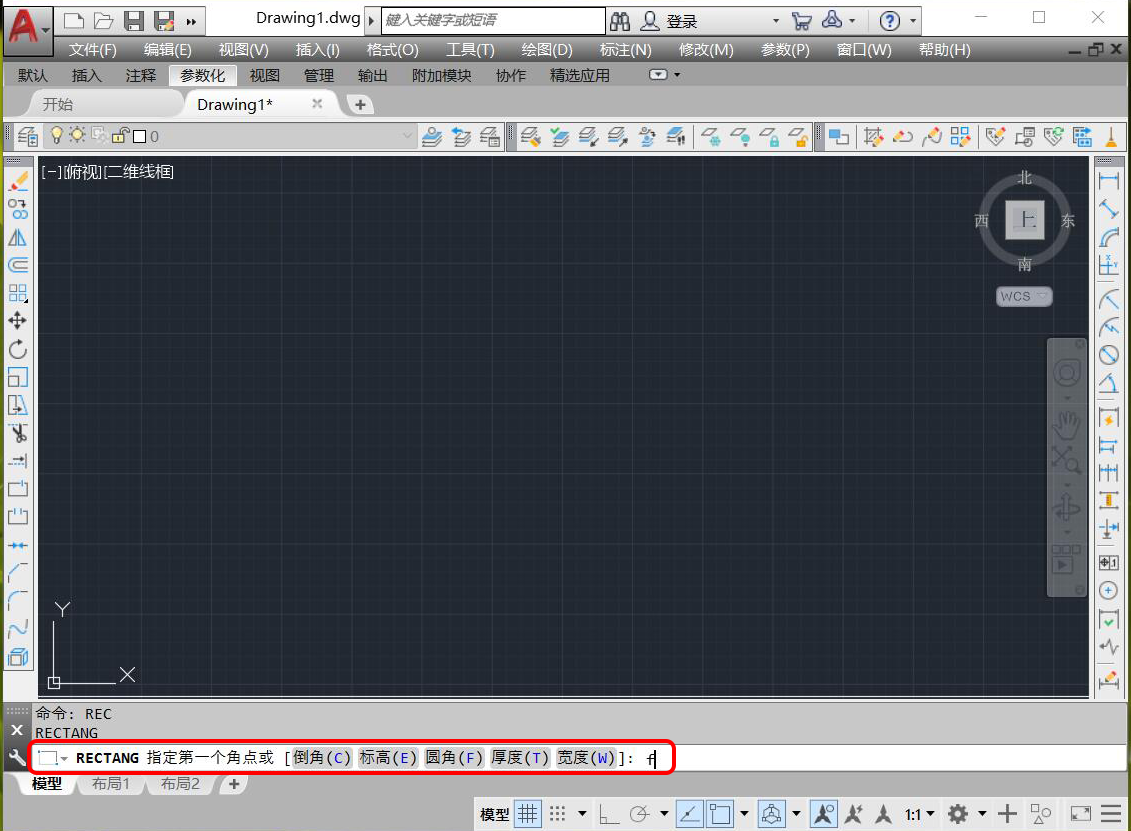The width and height of the screenshot is (1131, 831).
Task: Select the Offset tool
Action: pyautogui.click(x=18, y=265)
